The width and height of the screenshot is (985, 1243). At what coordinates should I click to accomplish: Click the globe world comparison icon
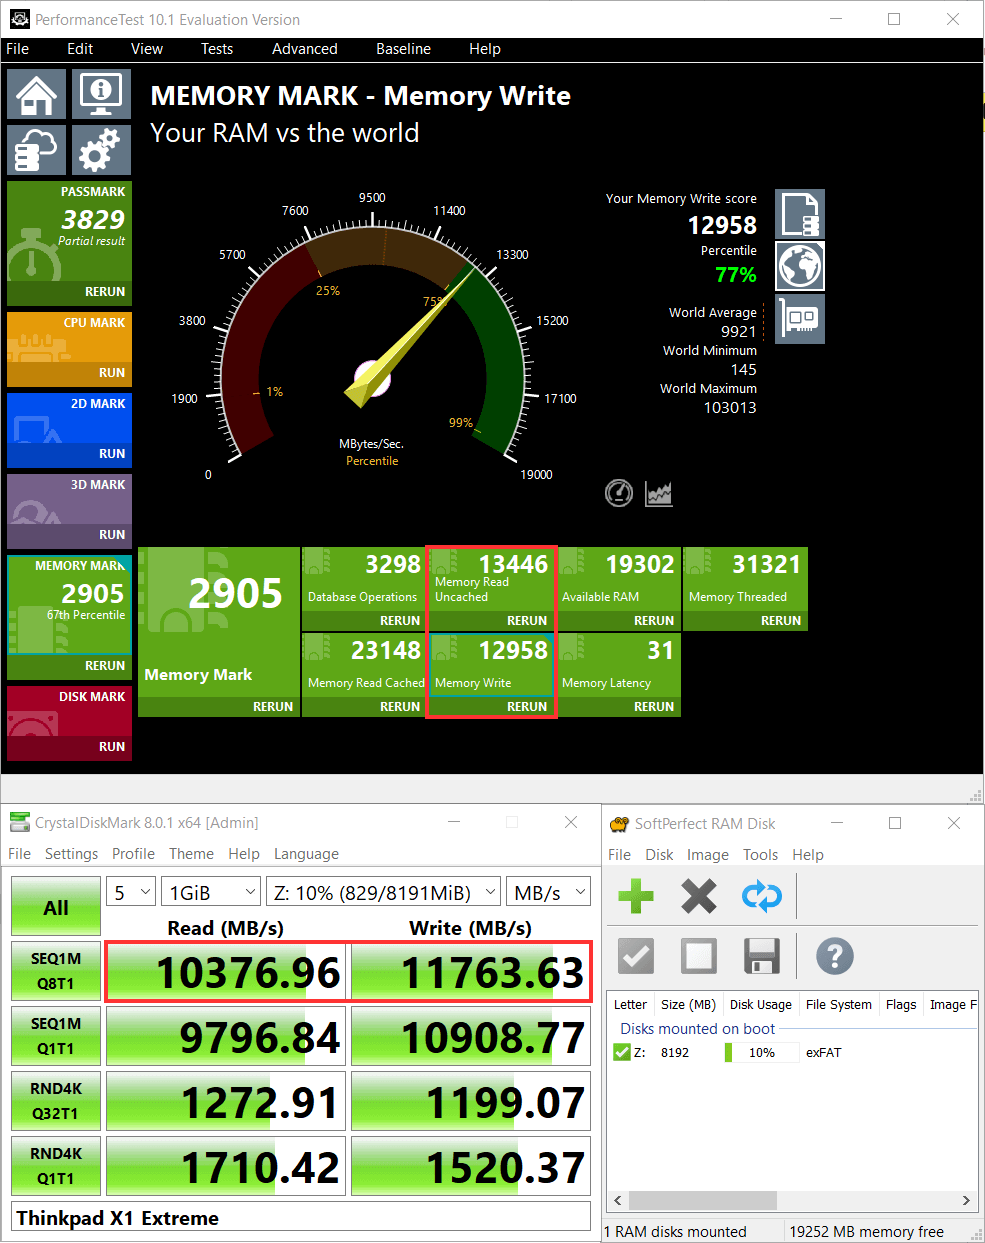coord(800,266)
